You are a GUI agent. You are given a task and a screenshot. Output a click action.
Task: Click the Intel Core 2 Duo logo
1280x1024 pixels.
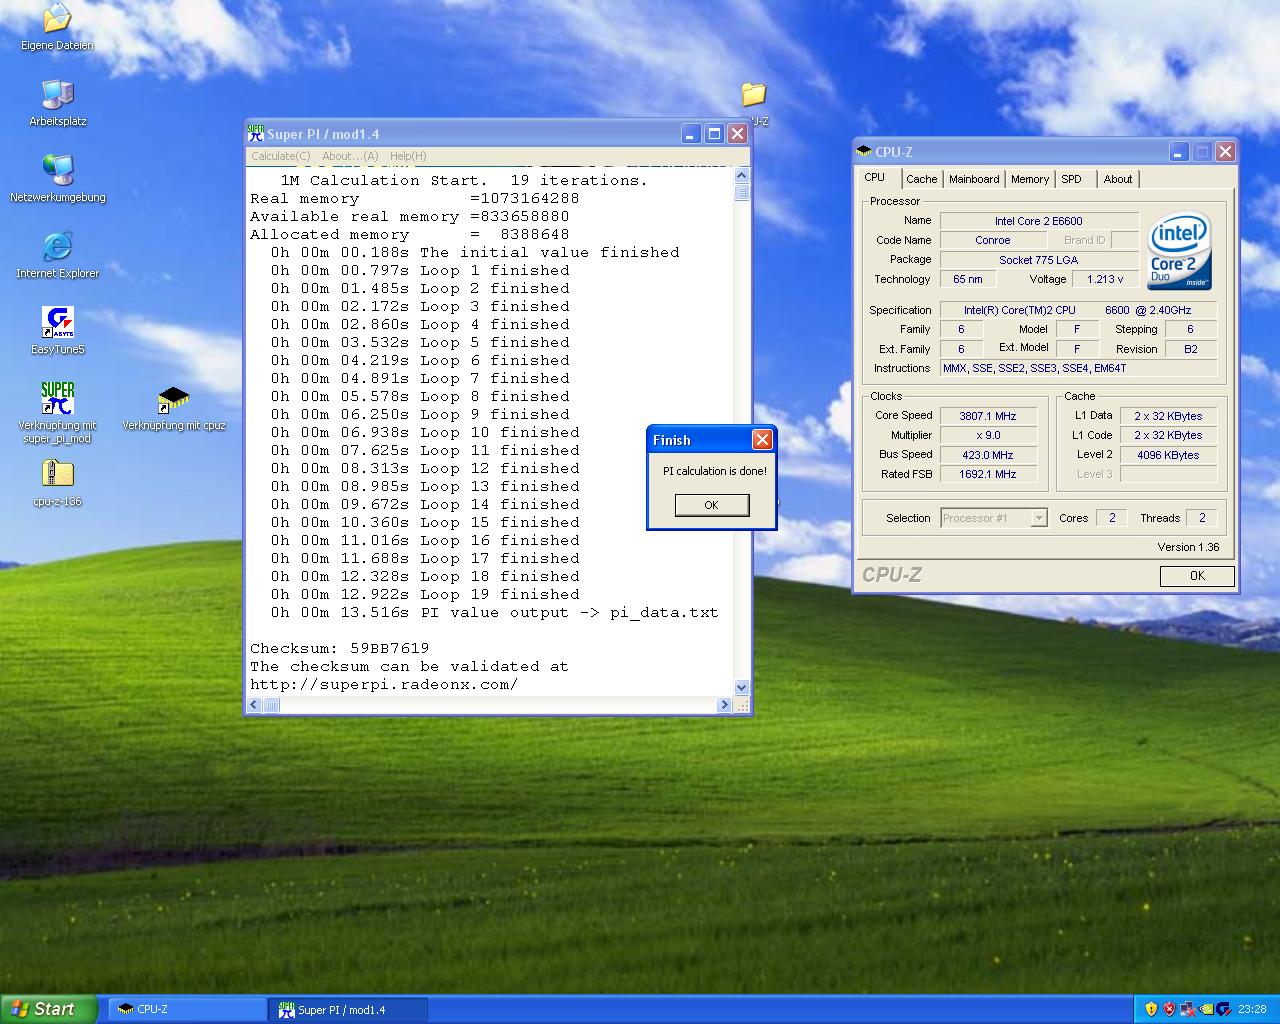1179,250
